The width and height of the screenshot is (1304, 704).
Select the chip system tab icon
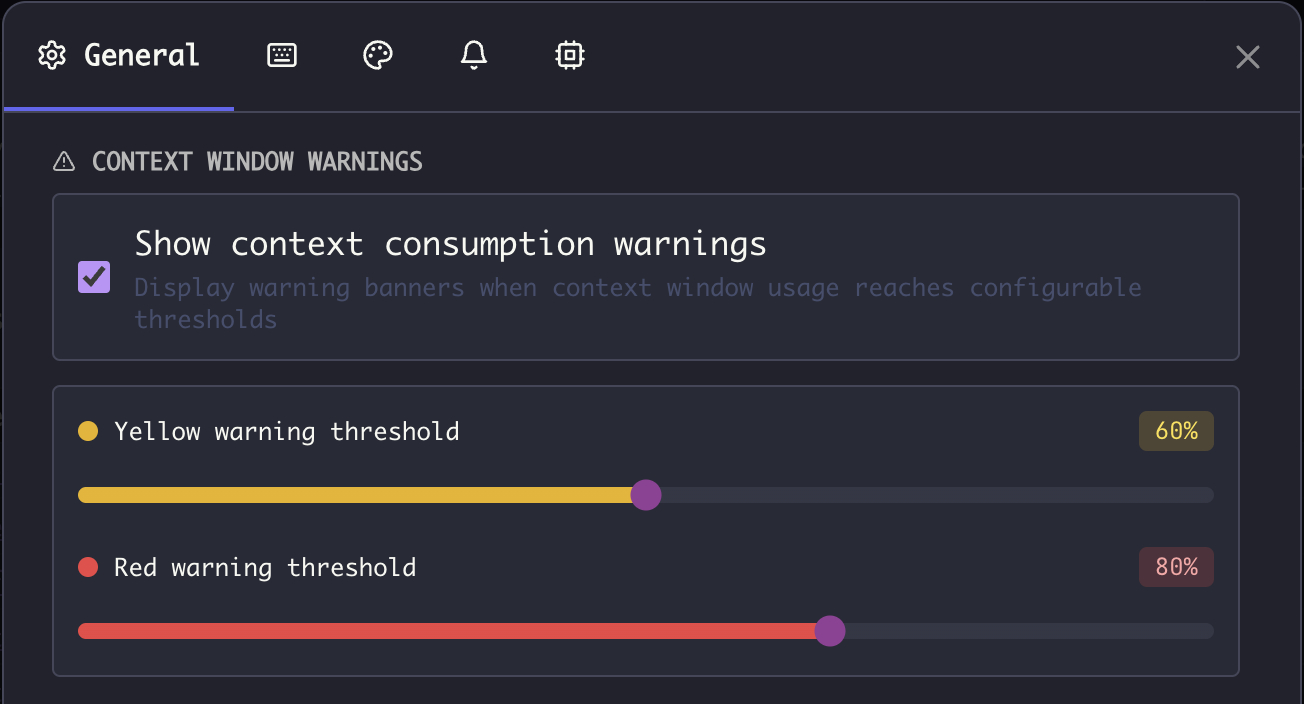click(569, 55)
